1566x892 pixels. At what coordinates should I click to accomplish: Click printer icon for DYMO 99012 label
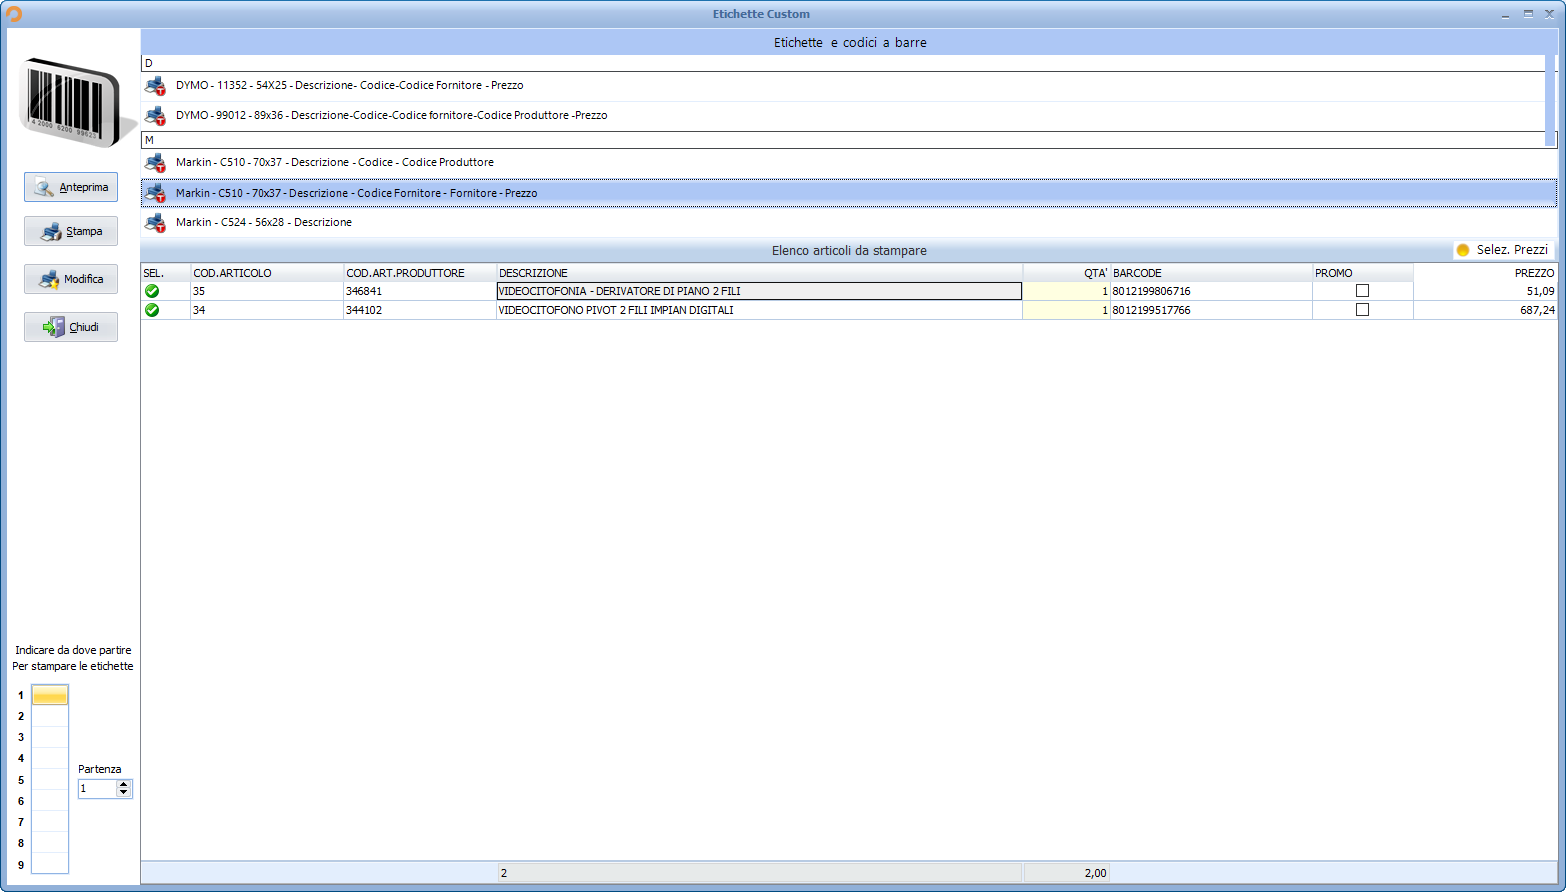[155, 116]
